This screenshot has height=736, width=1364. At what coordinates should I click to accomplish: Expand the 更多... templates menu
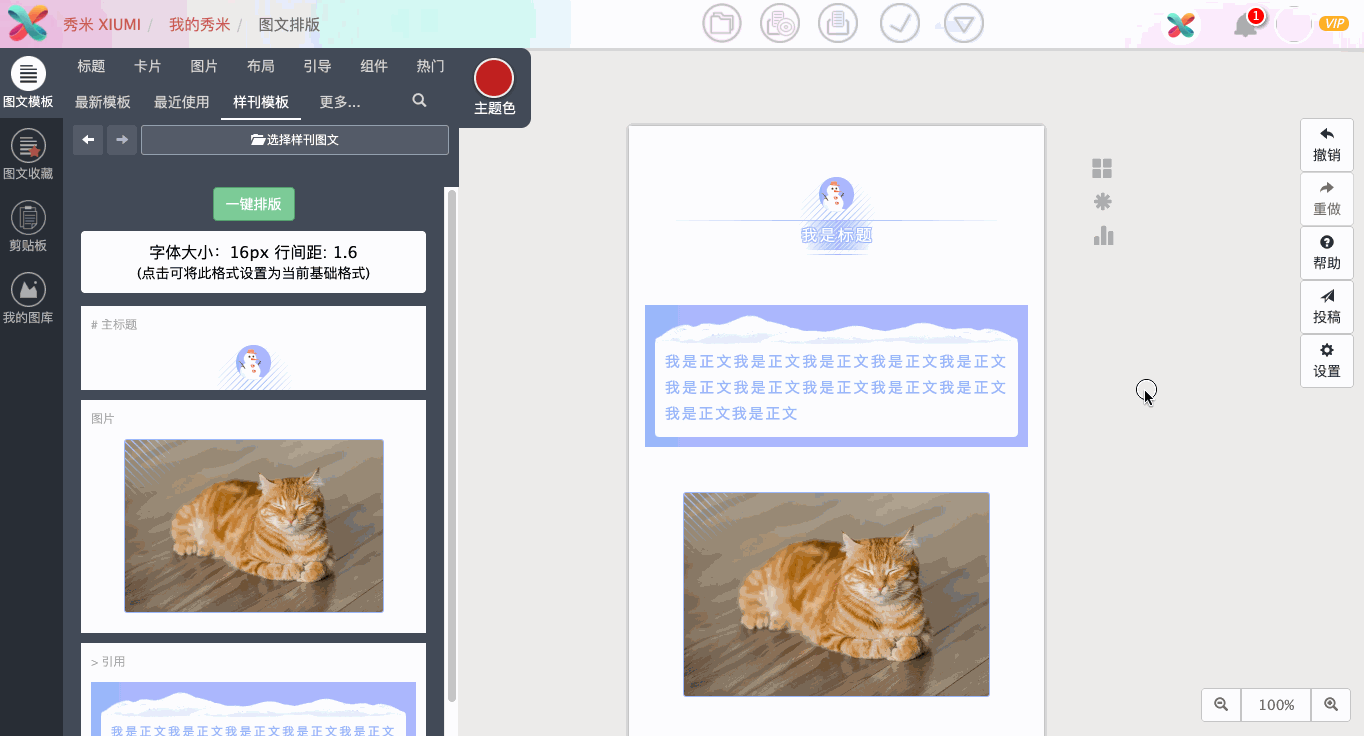pos(340,102)
